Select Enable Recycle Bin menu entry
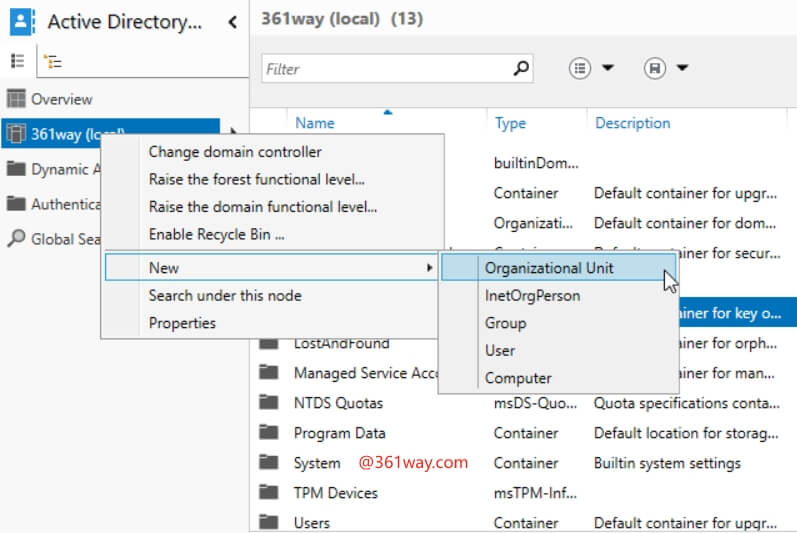This screenshot has height=533, width=797. [217, 234]
